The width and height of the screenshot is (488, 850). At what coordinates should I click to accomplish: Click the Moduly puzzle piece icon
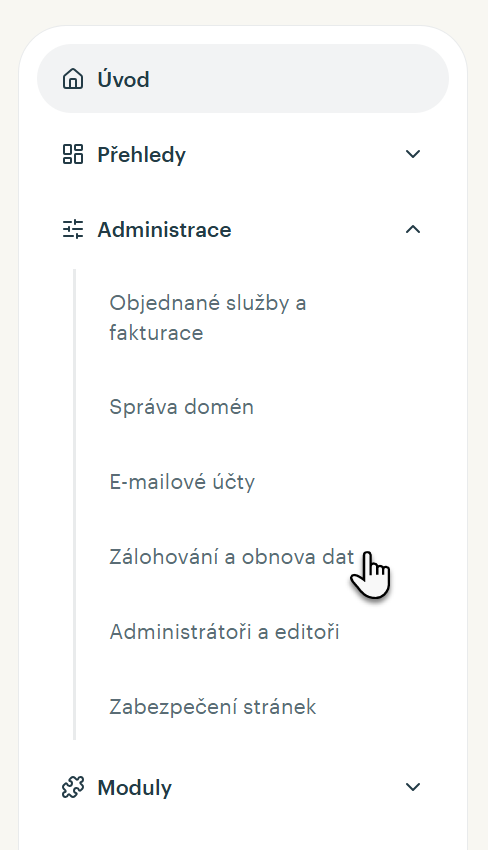pos(73,787)
